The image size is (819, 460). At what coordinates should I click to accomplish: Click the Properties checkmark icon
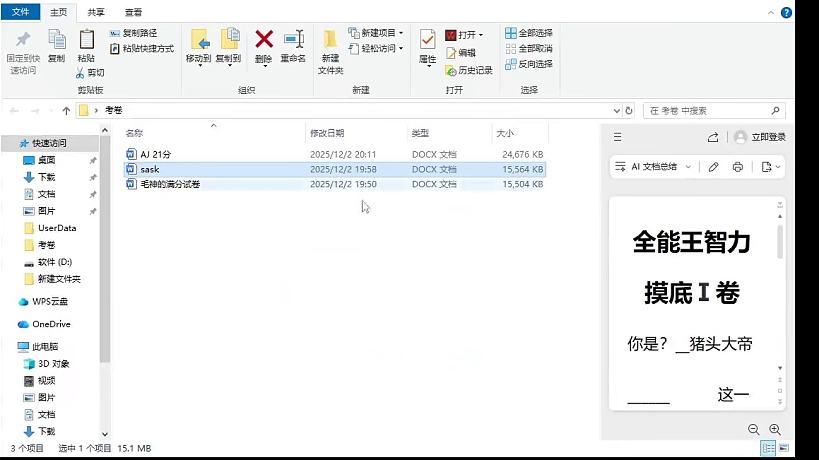tap(427, 40)
